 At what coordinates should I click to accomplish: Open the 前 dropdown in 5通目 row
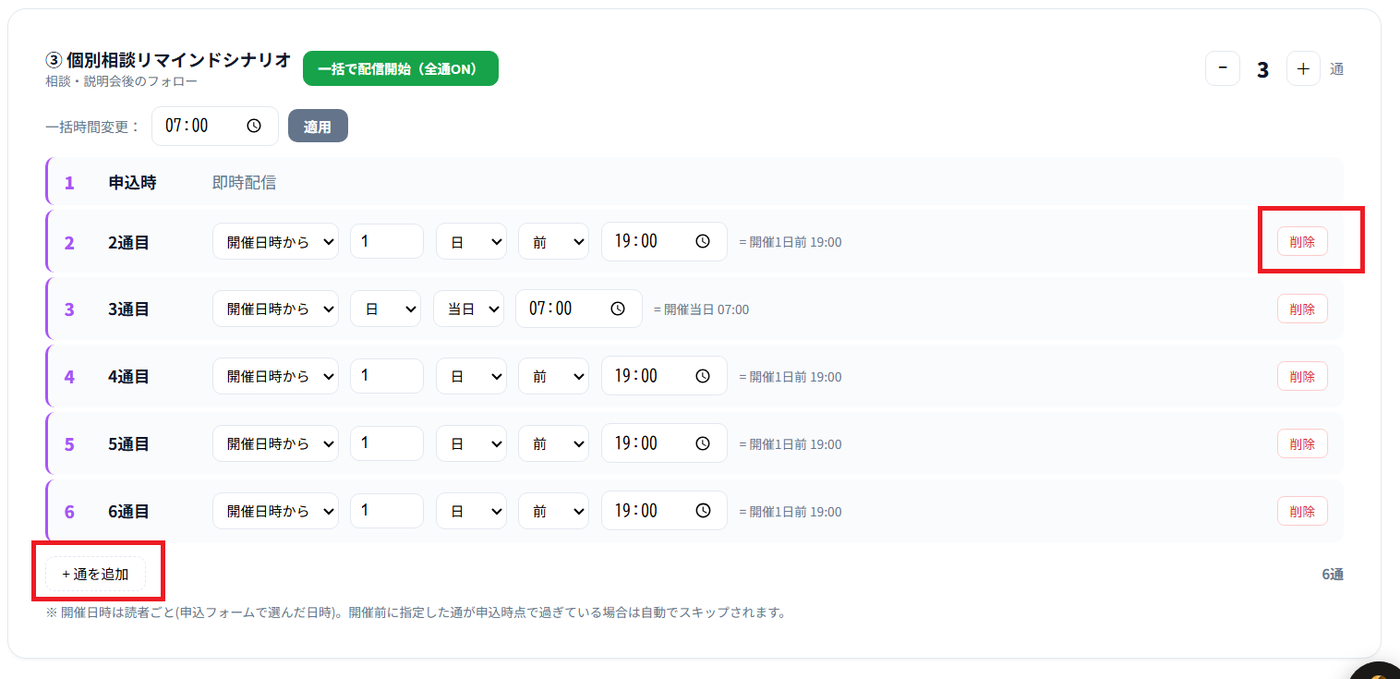pos(553,443)
